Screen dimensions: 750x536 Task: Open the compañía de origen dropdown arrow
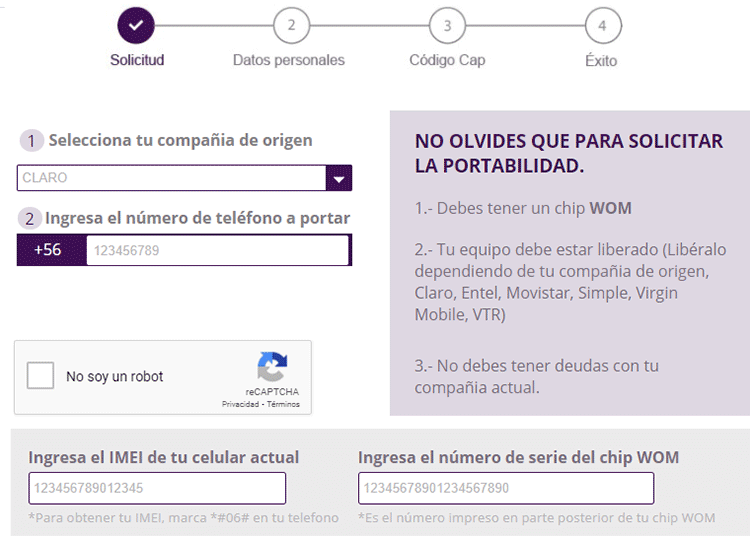pos(339,178)
